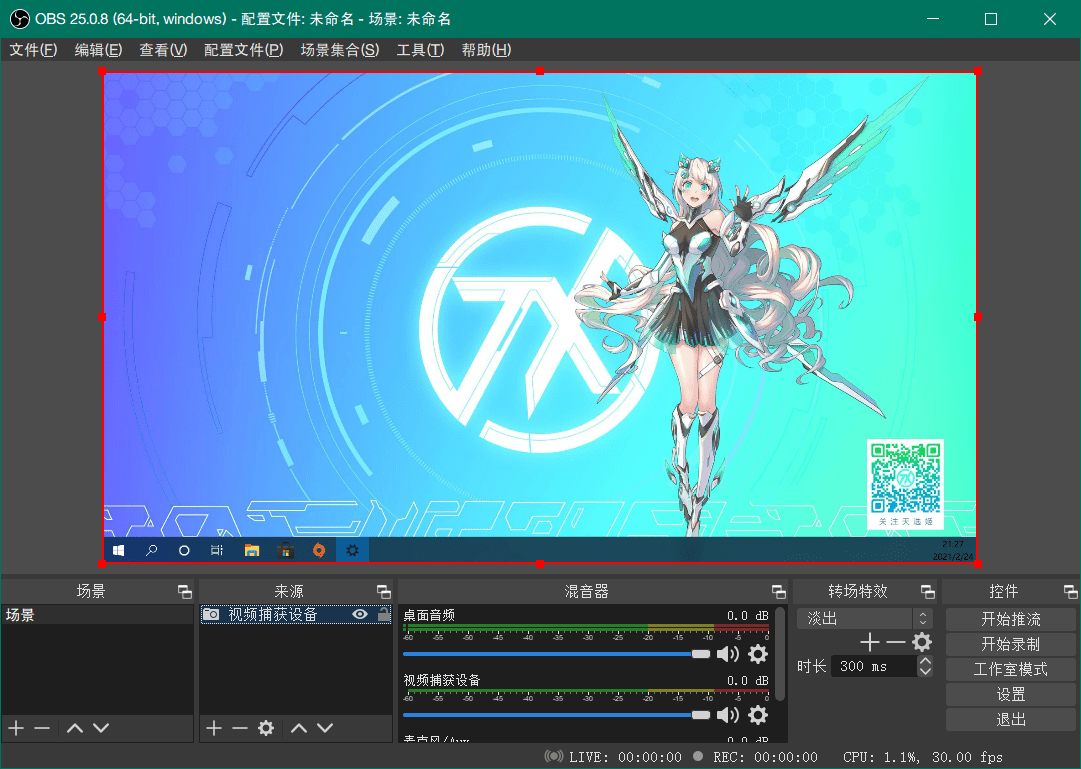Remove transition with minus icon

click(x=896, y=642)
